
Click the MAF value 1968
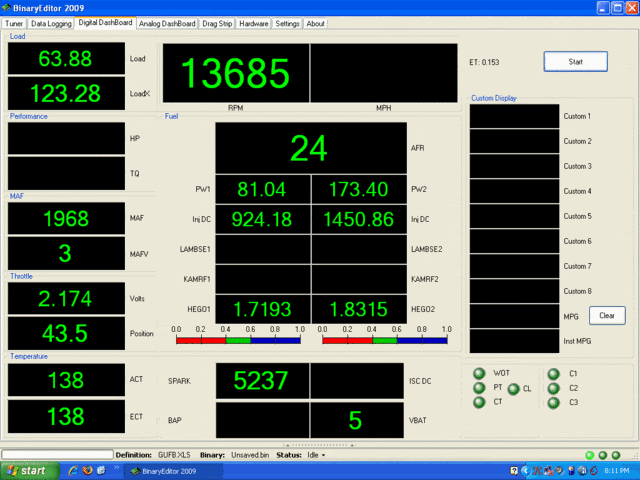[66, 218]
